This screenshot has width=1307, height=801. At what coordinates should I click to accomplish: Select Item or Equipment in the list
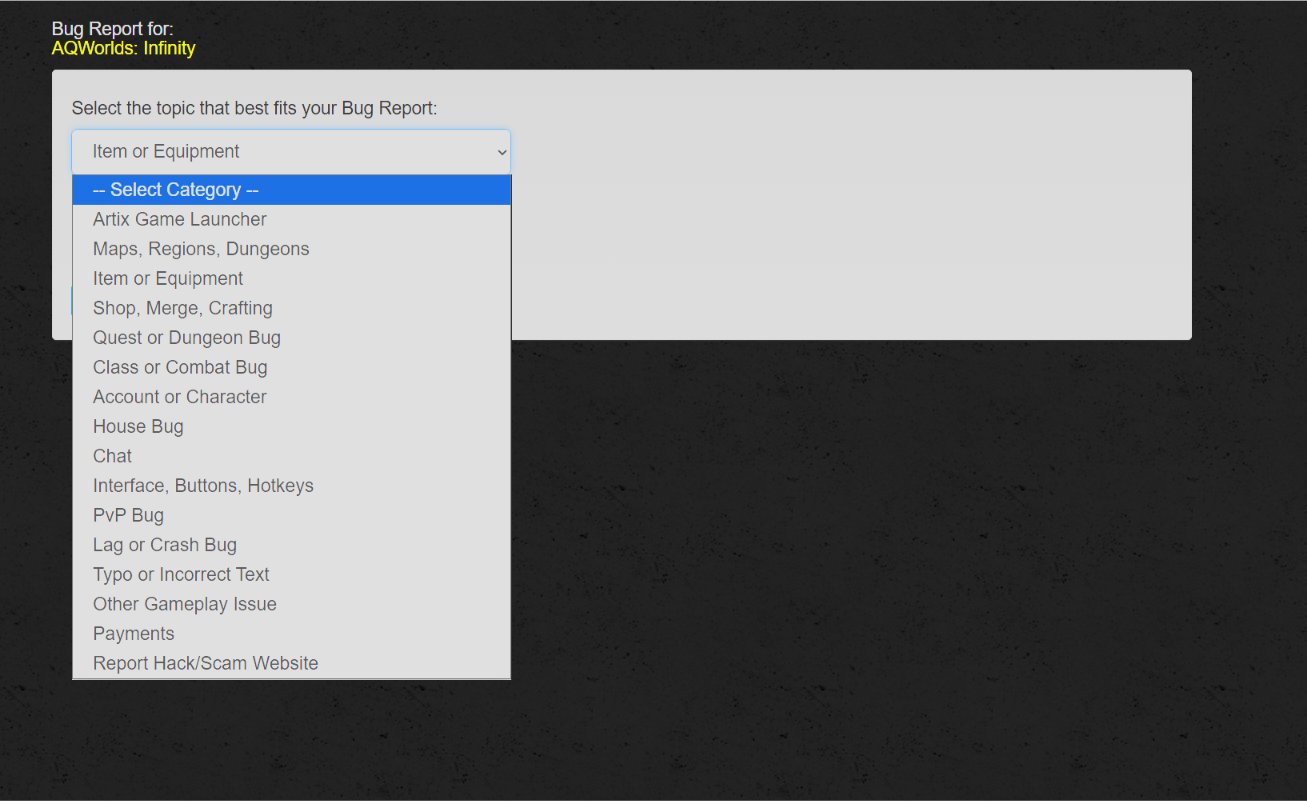point(291,278)
